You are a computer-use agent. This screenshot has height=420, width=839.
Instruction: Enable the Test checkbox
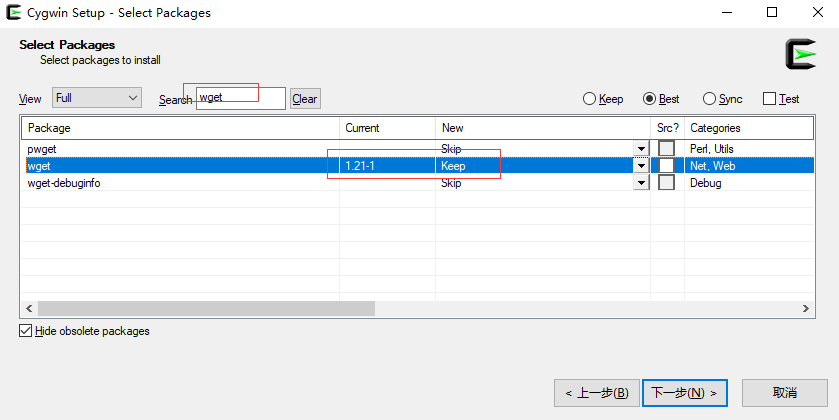point(781,99)
